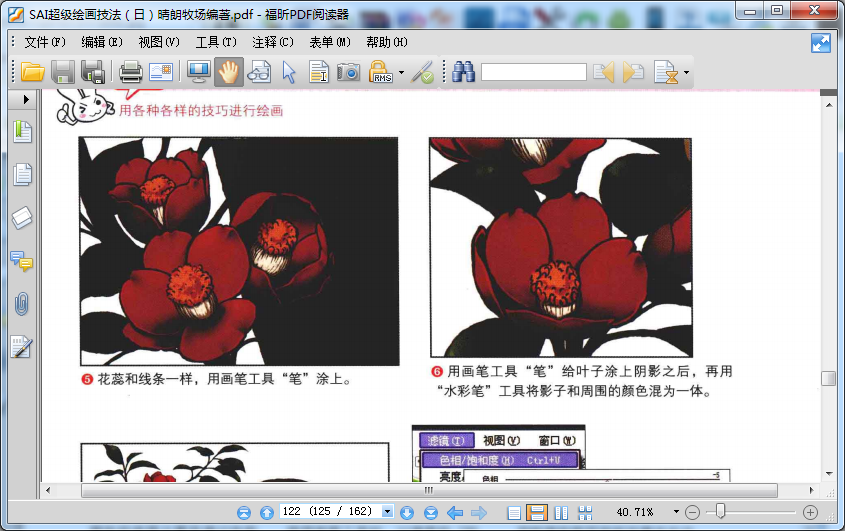Click the page number field 122

tap(330, 511)
